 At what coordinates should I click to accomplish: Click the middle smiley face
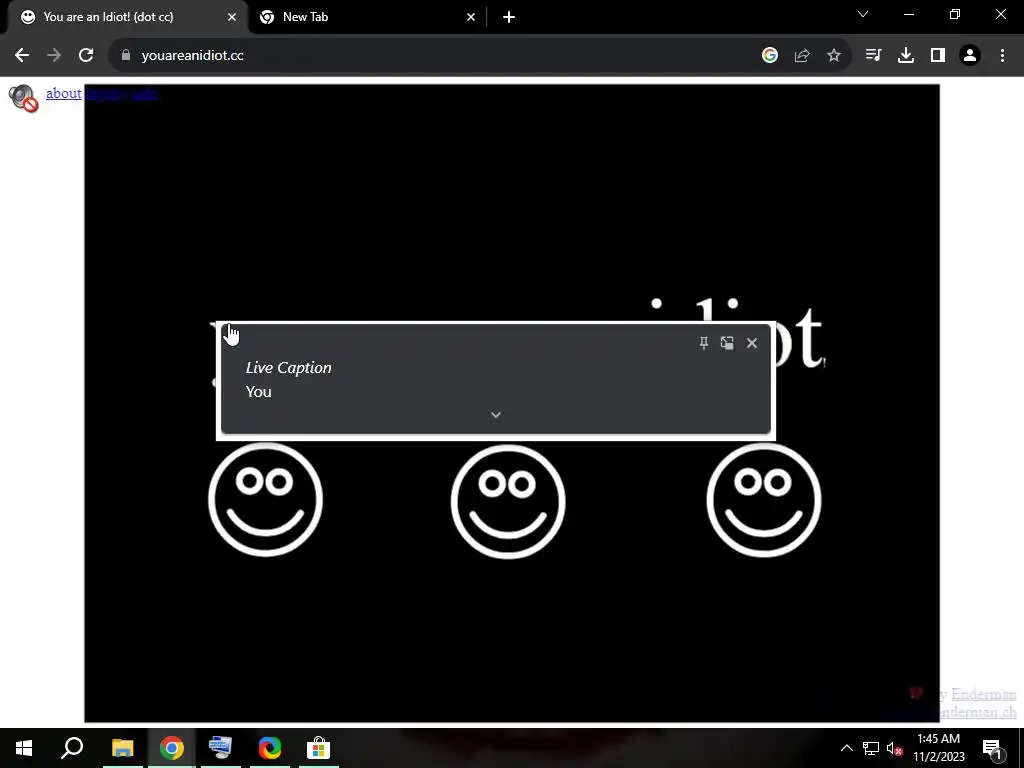(508, 502)
